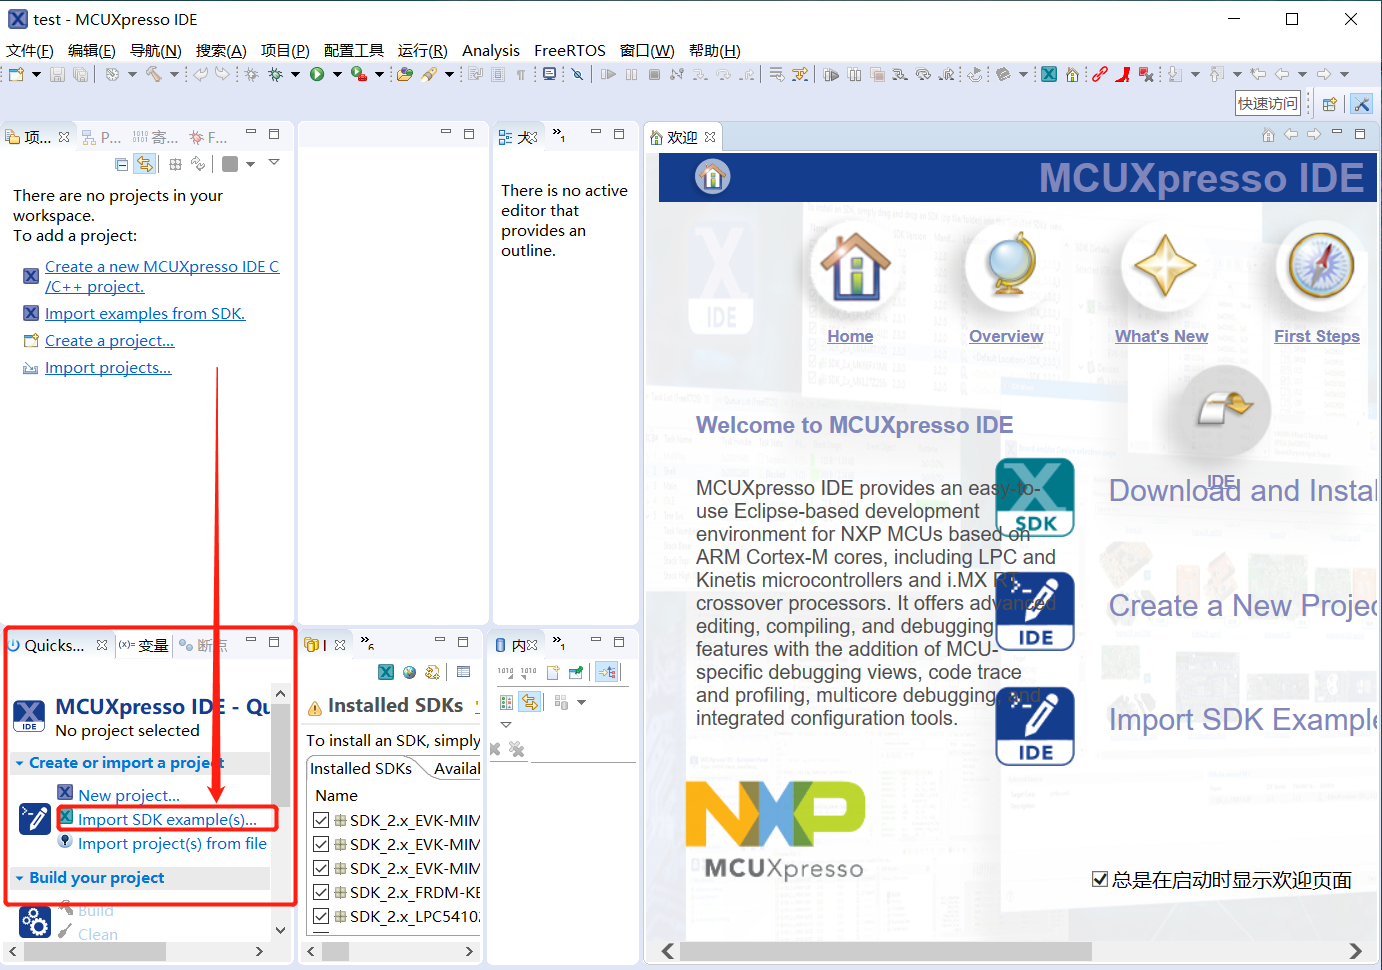Click the What's New star icon
The width and height of the screenshot is (1382, 970).
coord(1163,267)
